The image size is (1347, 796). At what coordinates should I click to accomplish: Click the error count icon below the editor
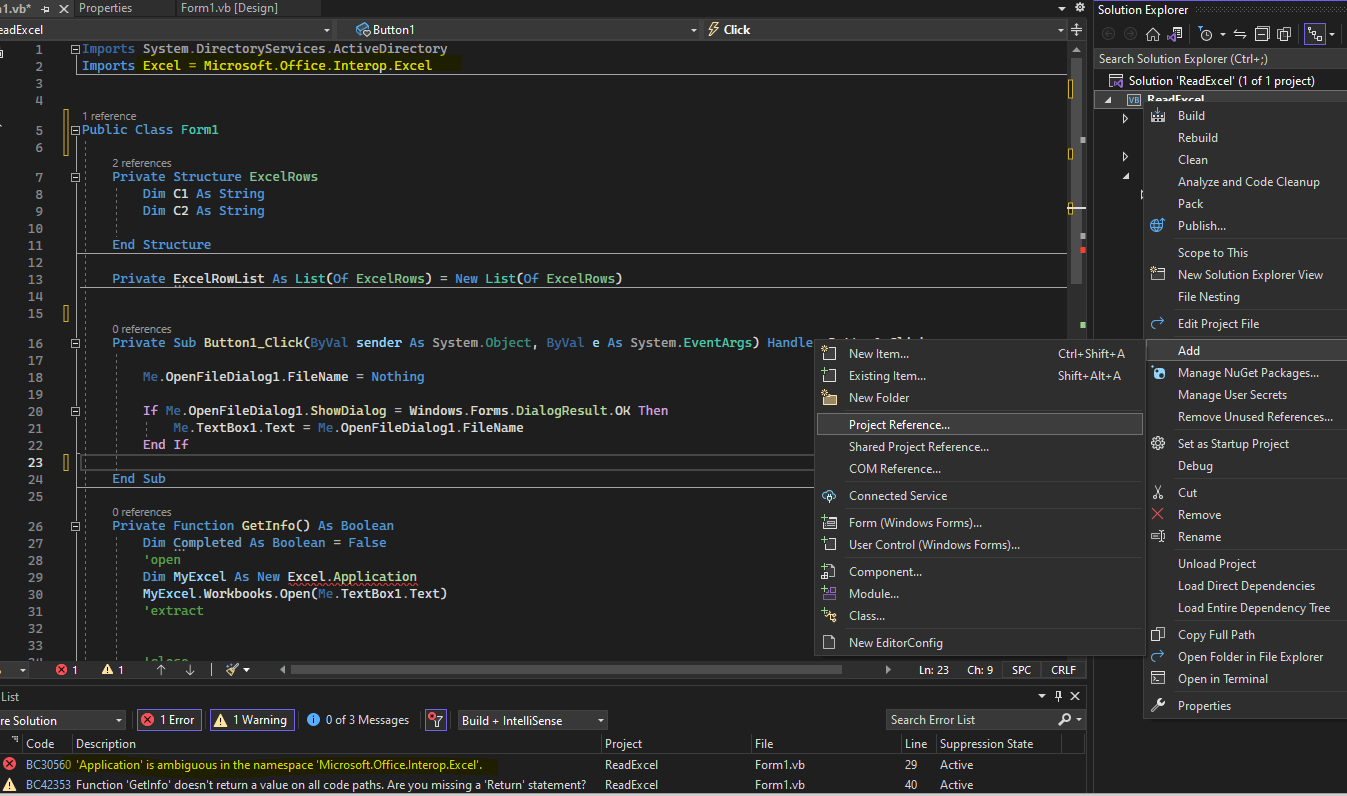(60, 670)
